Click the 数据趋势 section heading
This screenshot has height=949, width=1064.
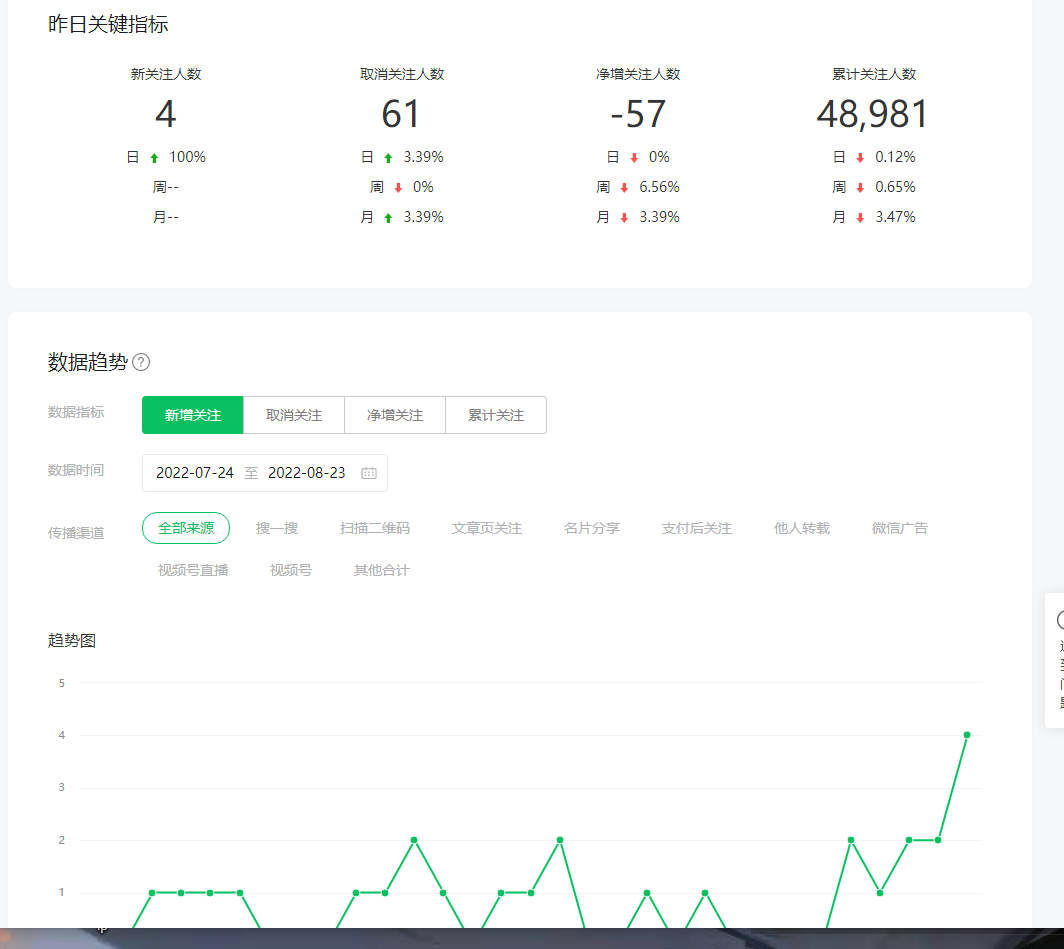88,362
